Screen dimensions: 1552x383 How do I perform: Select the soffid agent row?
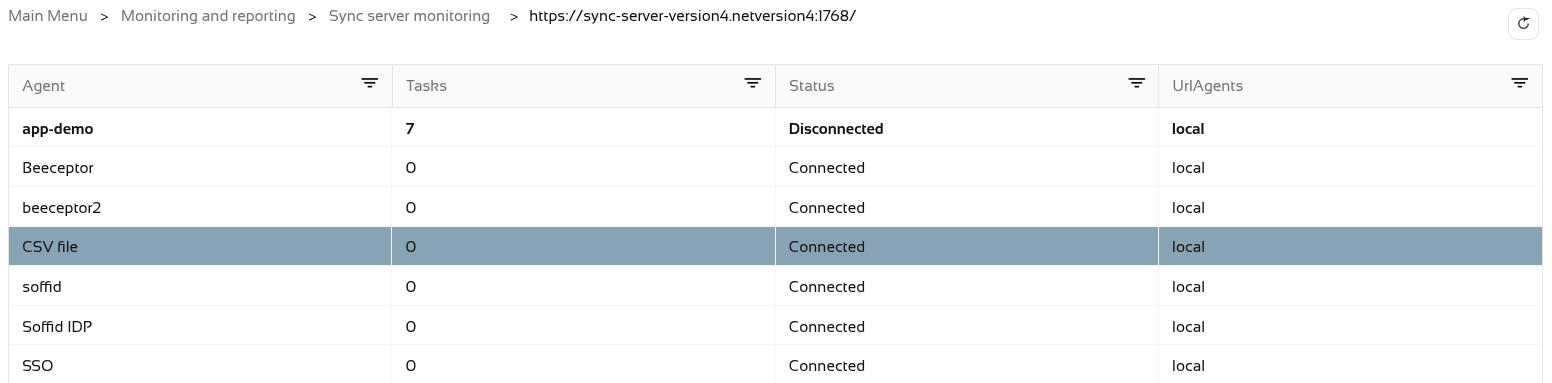775,286
